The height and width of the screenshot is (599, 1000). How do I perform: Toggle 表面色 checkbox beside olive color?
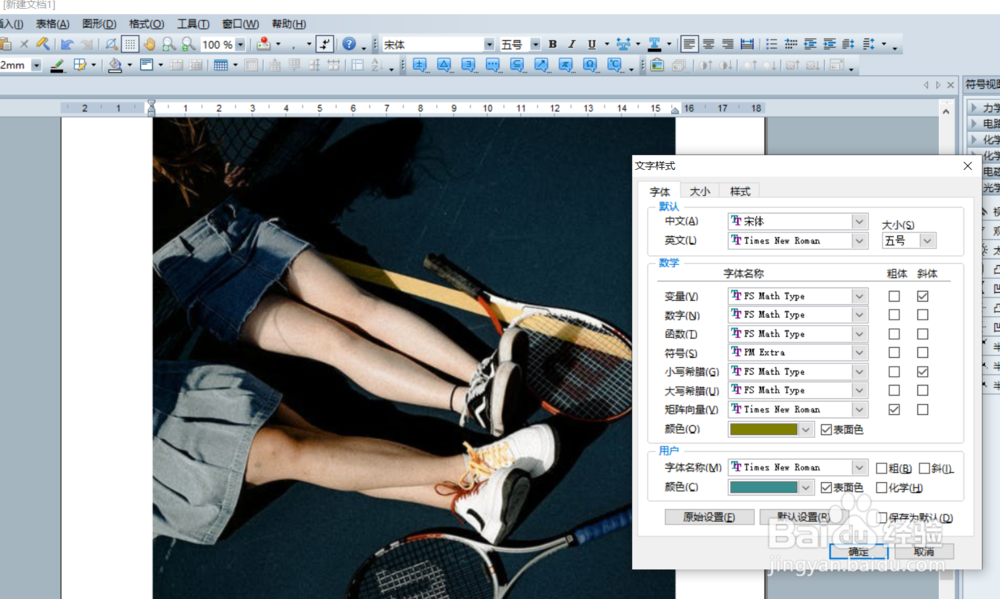point(827,429)
